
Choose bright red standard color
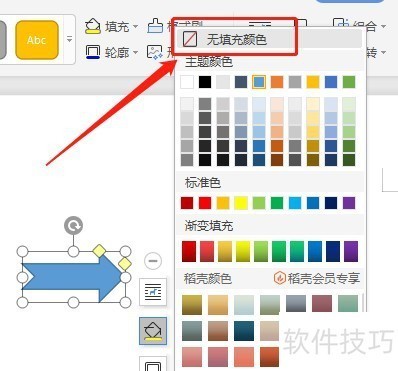[x=205, y=203]
